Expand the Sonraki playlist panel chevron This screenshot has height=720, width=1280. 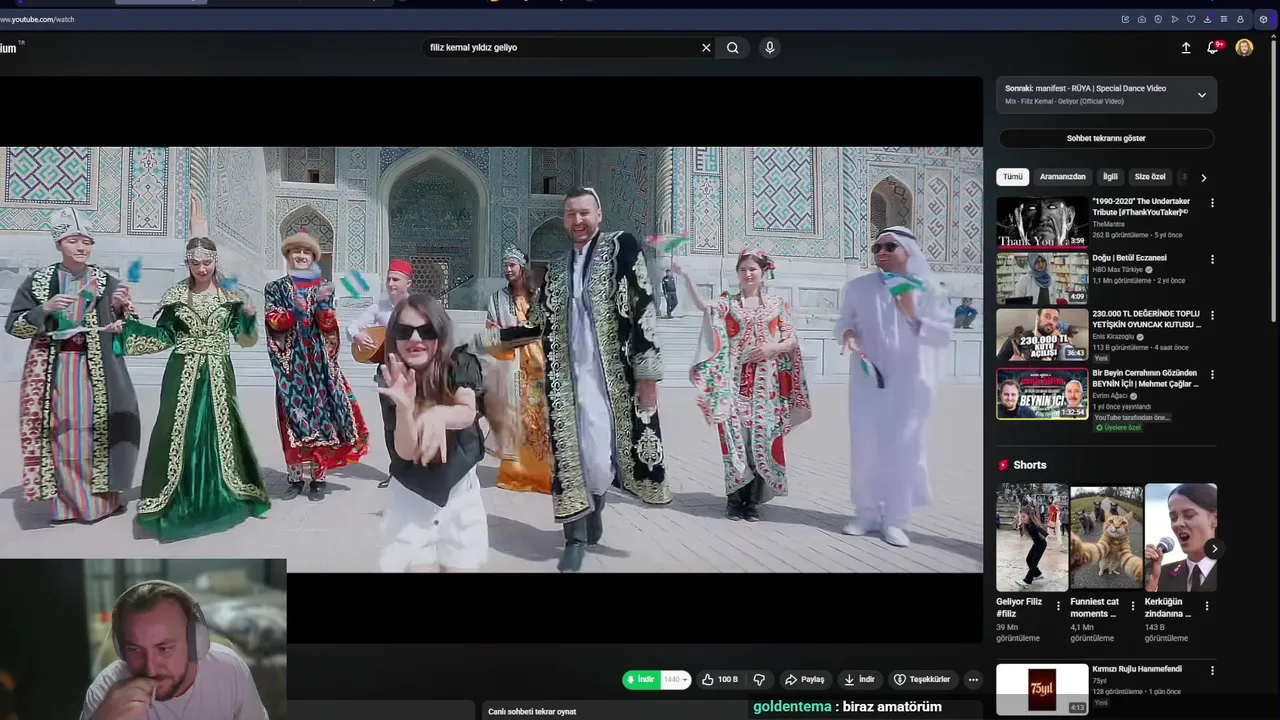[x=1202, y=95]
